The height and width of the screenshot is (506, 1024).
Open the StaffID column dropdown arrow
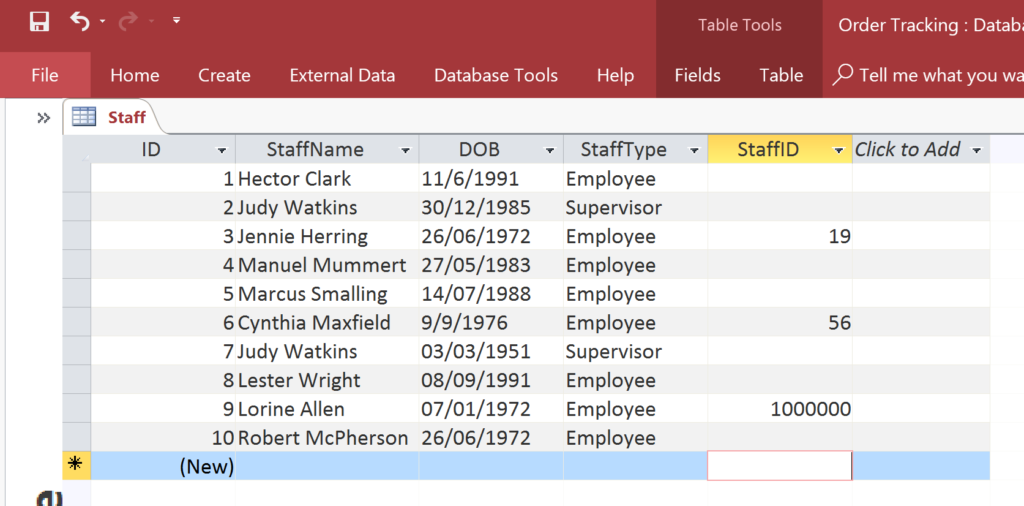coord(839,151)
